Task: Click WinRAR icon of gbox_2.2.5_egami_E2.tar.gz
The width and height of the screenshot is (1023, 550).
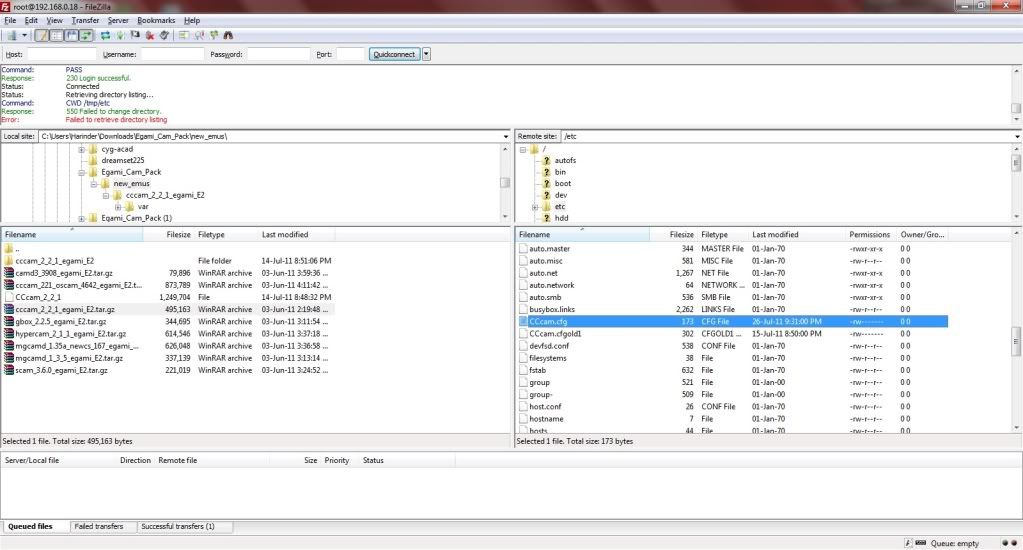Action: pos(8,322)
